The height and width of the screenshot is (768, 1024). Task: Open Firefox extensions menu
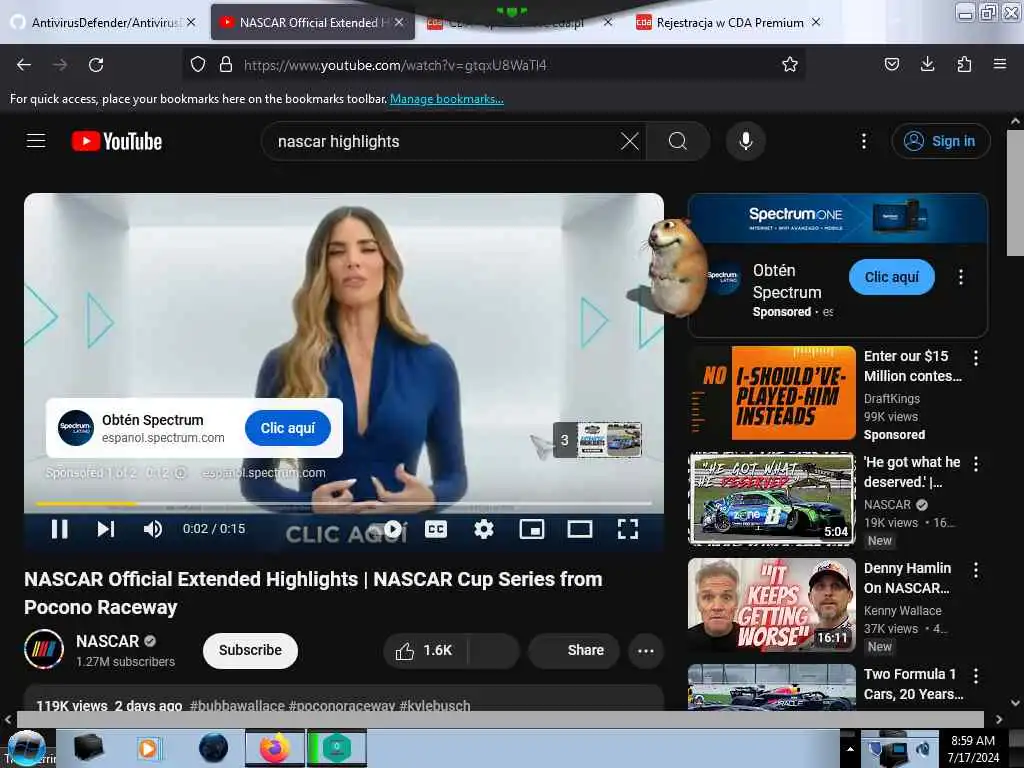pyautogui.click(x=964, y=64)
